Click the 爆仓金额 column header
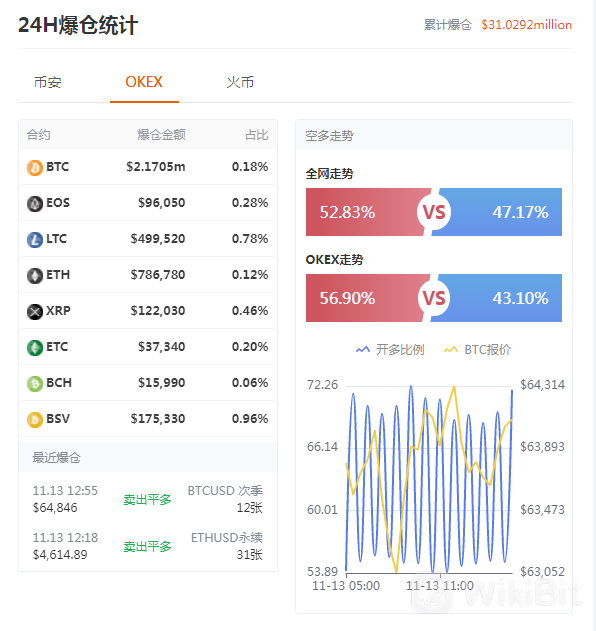 pyautogui.click(x=161, y=135)
